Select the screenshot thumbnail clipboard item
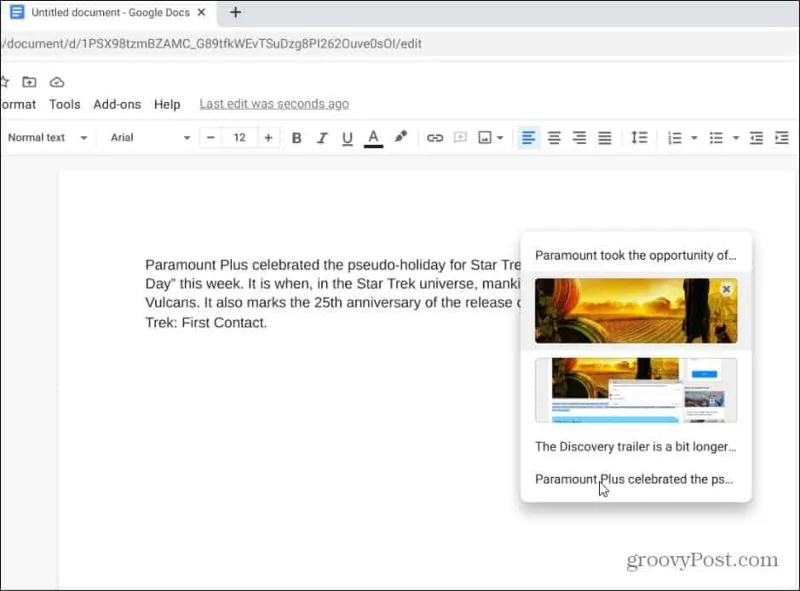This screenshot has width=800, height=591. point(636,390)
